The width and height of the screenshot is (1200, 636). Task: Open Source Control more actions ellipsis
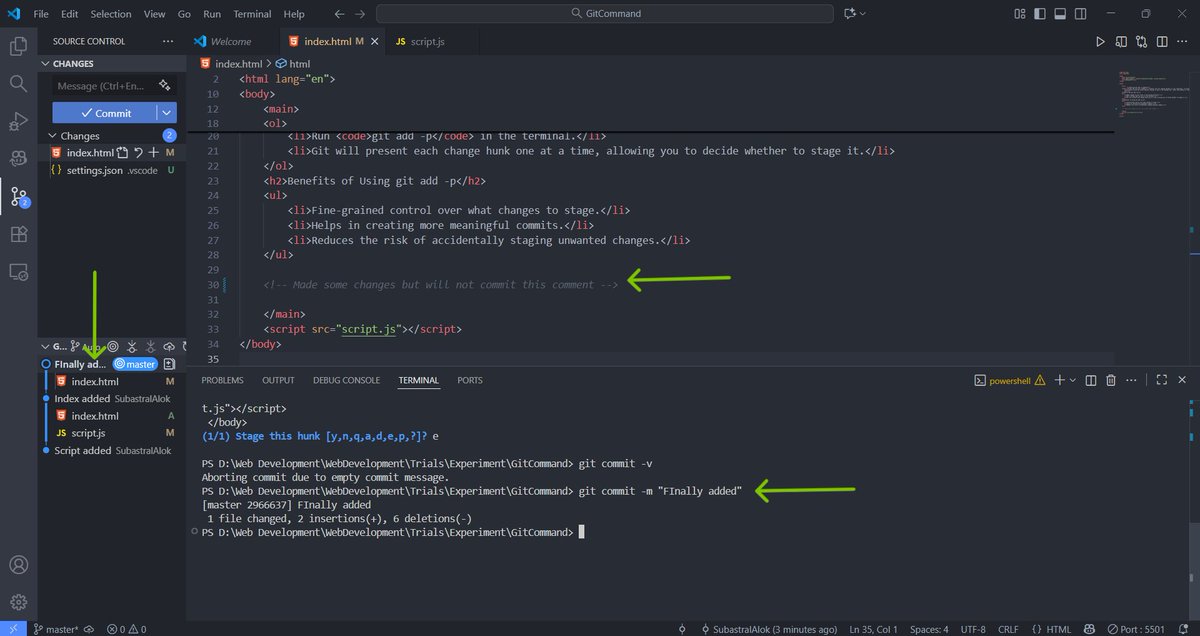(168, 41)
